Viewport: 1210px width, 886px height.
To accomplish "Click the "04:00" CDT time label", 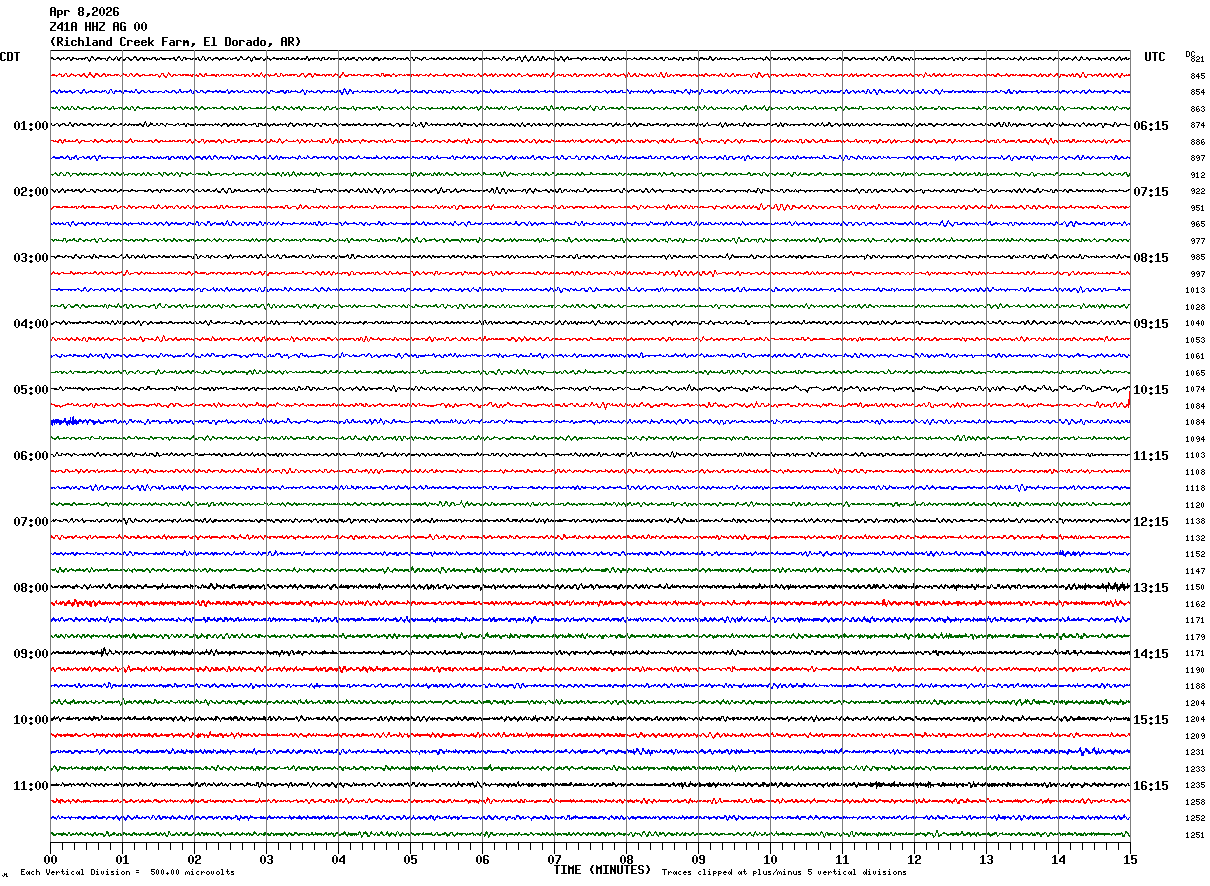I will 31,324.
